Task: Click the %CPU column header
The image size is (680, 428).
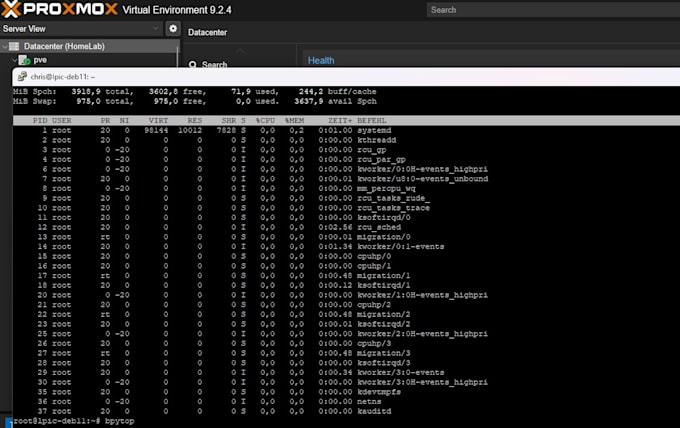Action: [x=265, y=121]
